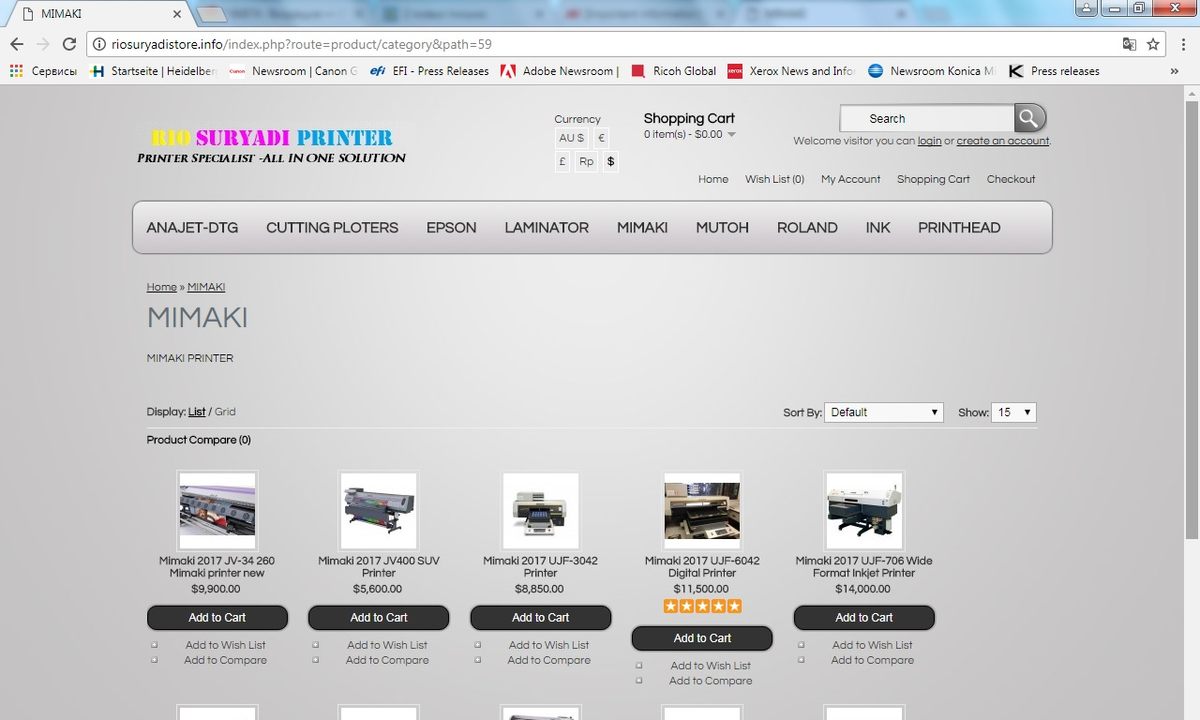This screenshot has height=720, width=1200.
Task: Open the Show items count dropdown
Action: 1013,412
